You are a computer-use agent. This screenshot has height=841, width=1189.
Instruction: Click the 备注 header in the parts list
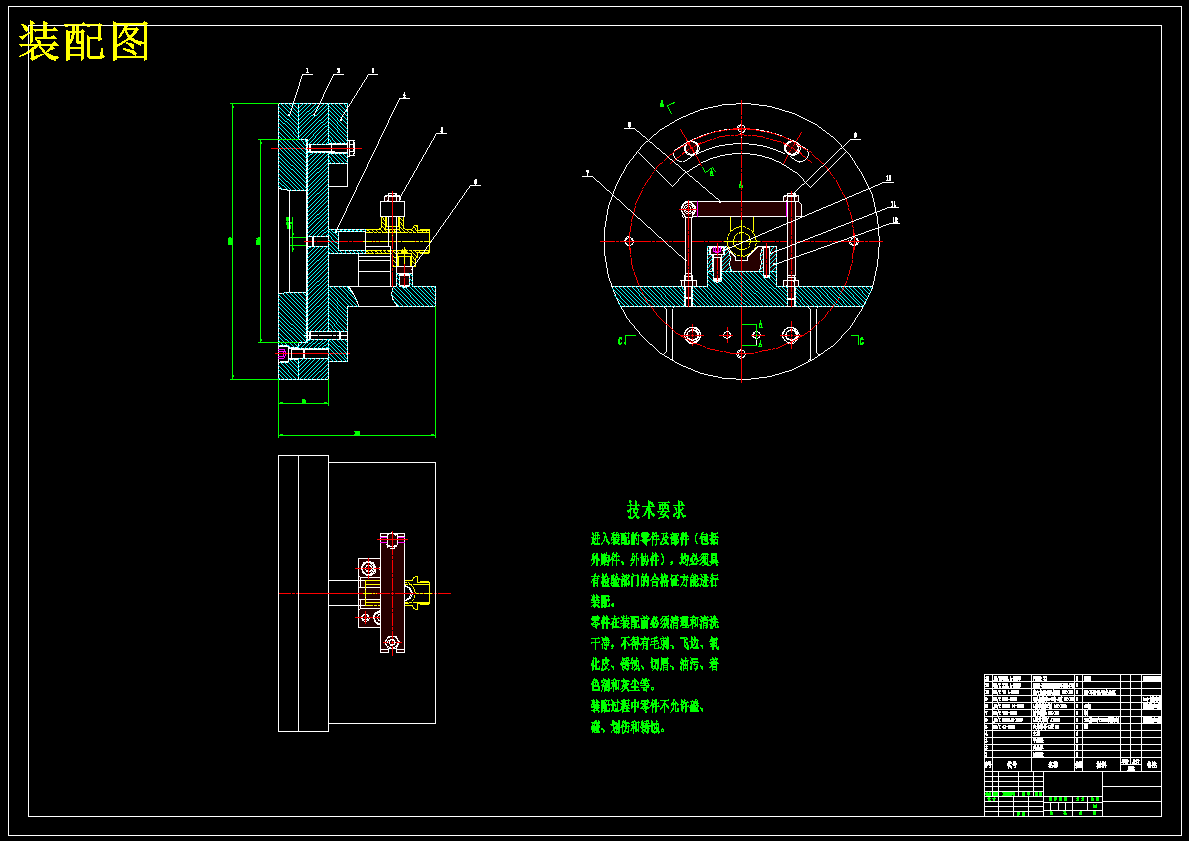pos(1152,765)
